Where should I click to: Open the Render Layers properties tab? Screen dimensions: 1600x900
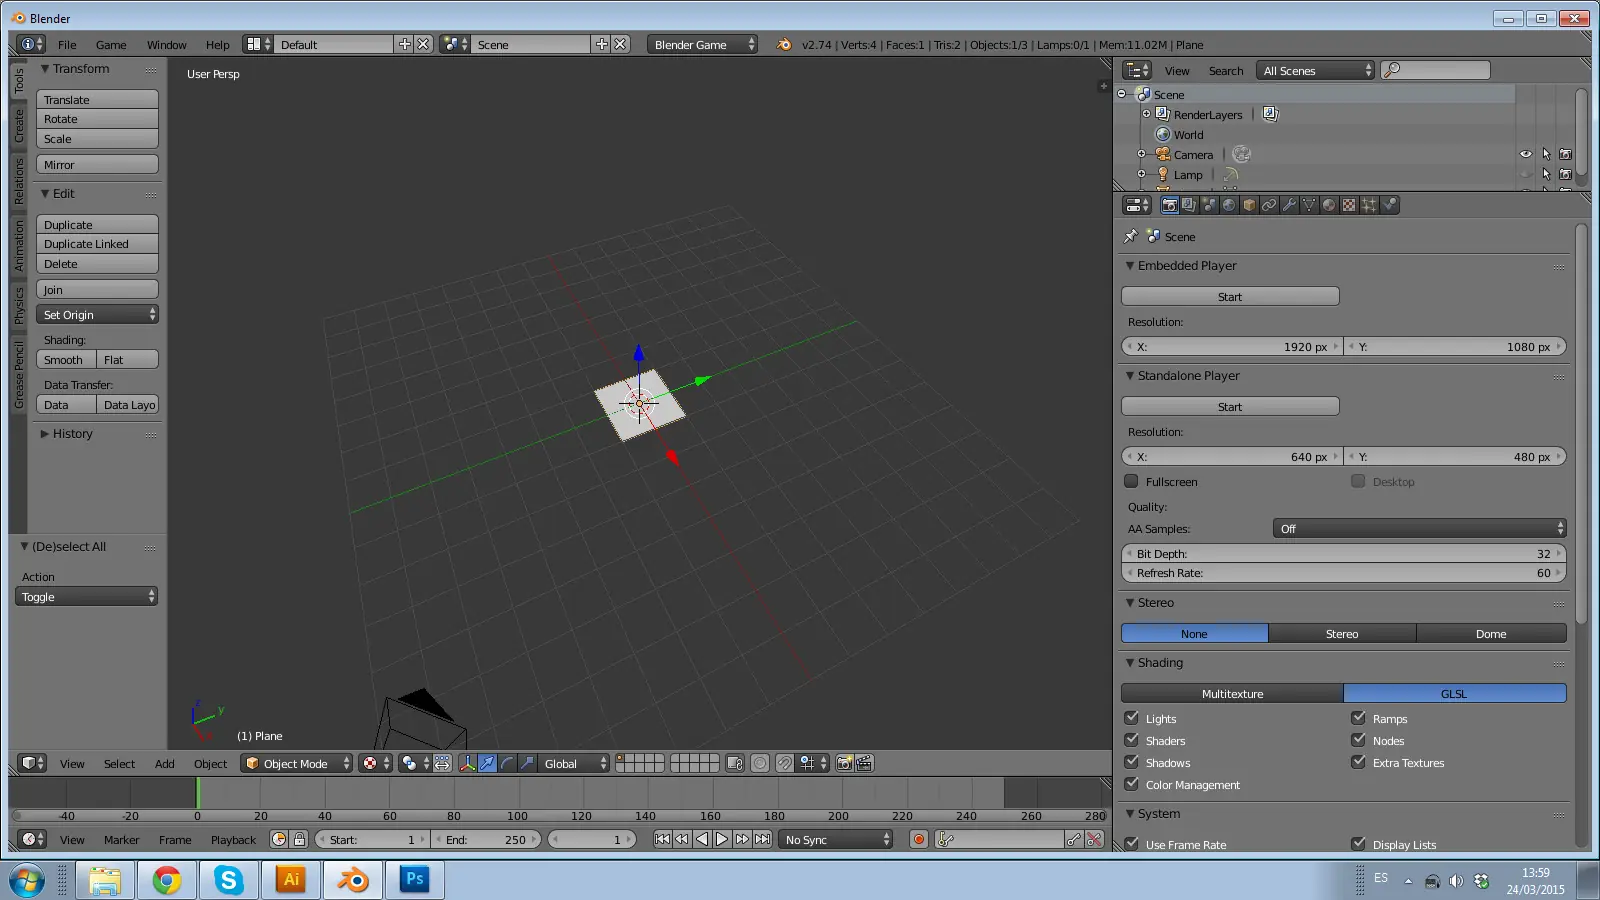click(1189, 205)
